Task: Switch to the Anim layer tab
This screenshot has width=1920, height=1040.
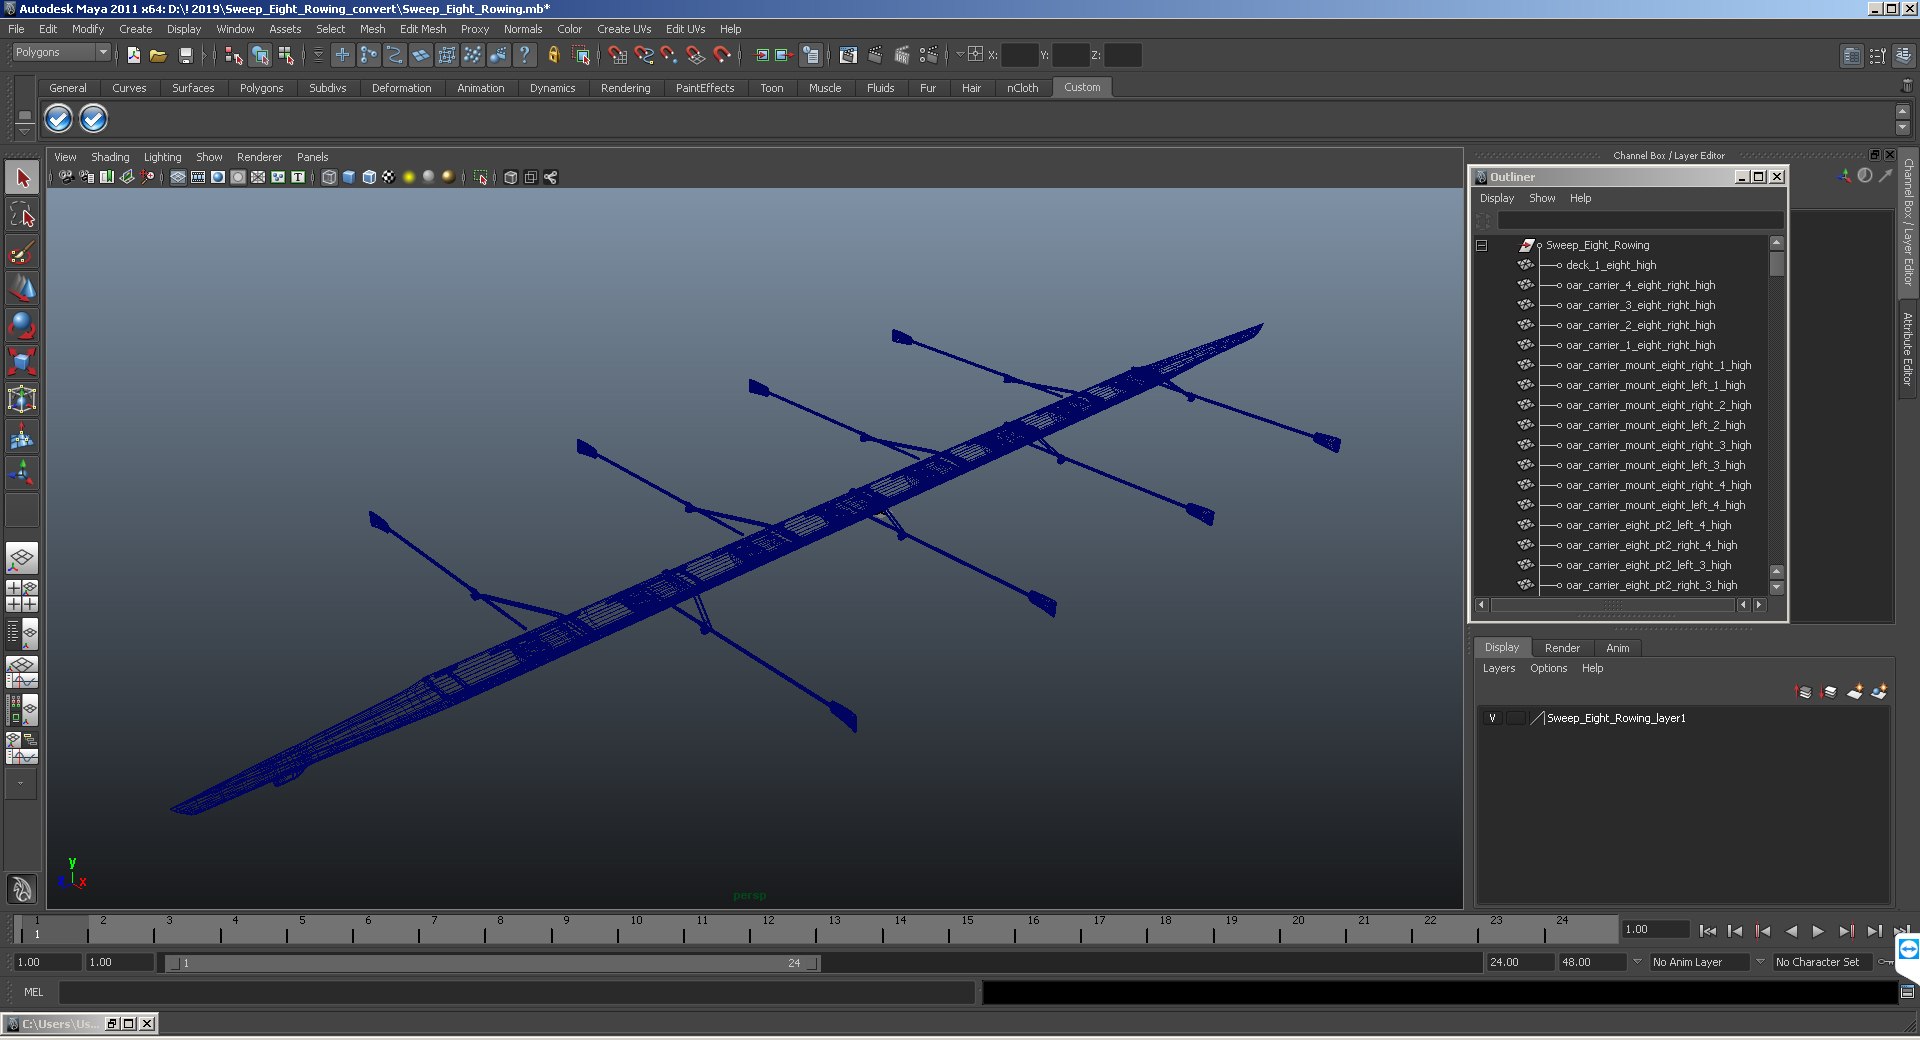Action: coord(1617,648)
